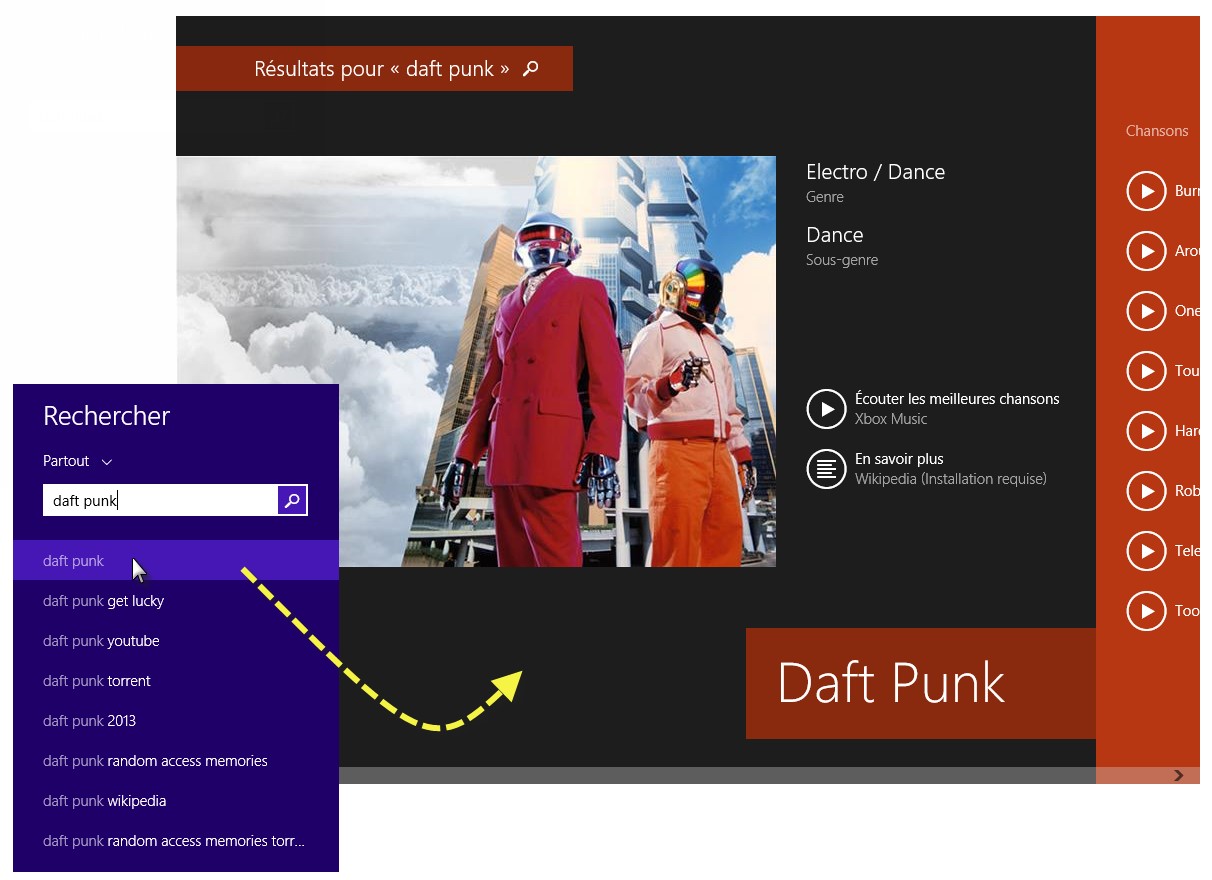Play the song starting with 'Har'
Screen dimensions: 1212x880
pos(1146,431)
